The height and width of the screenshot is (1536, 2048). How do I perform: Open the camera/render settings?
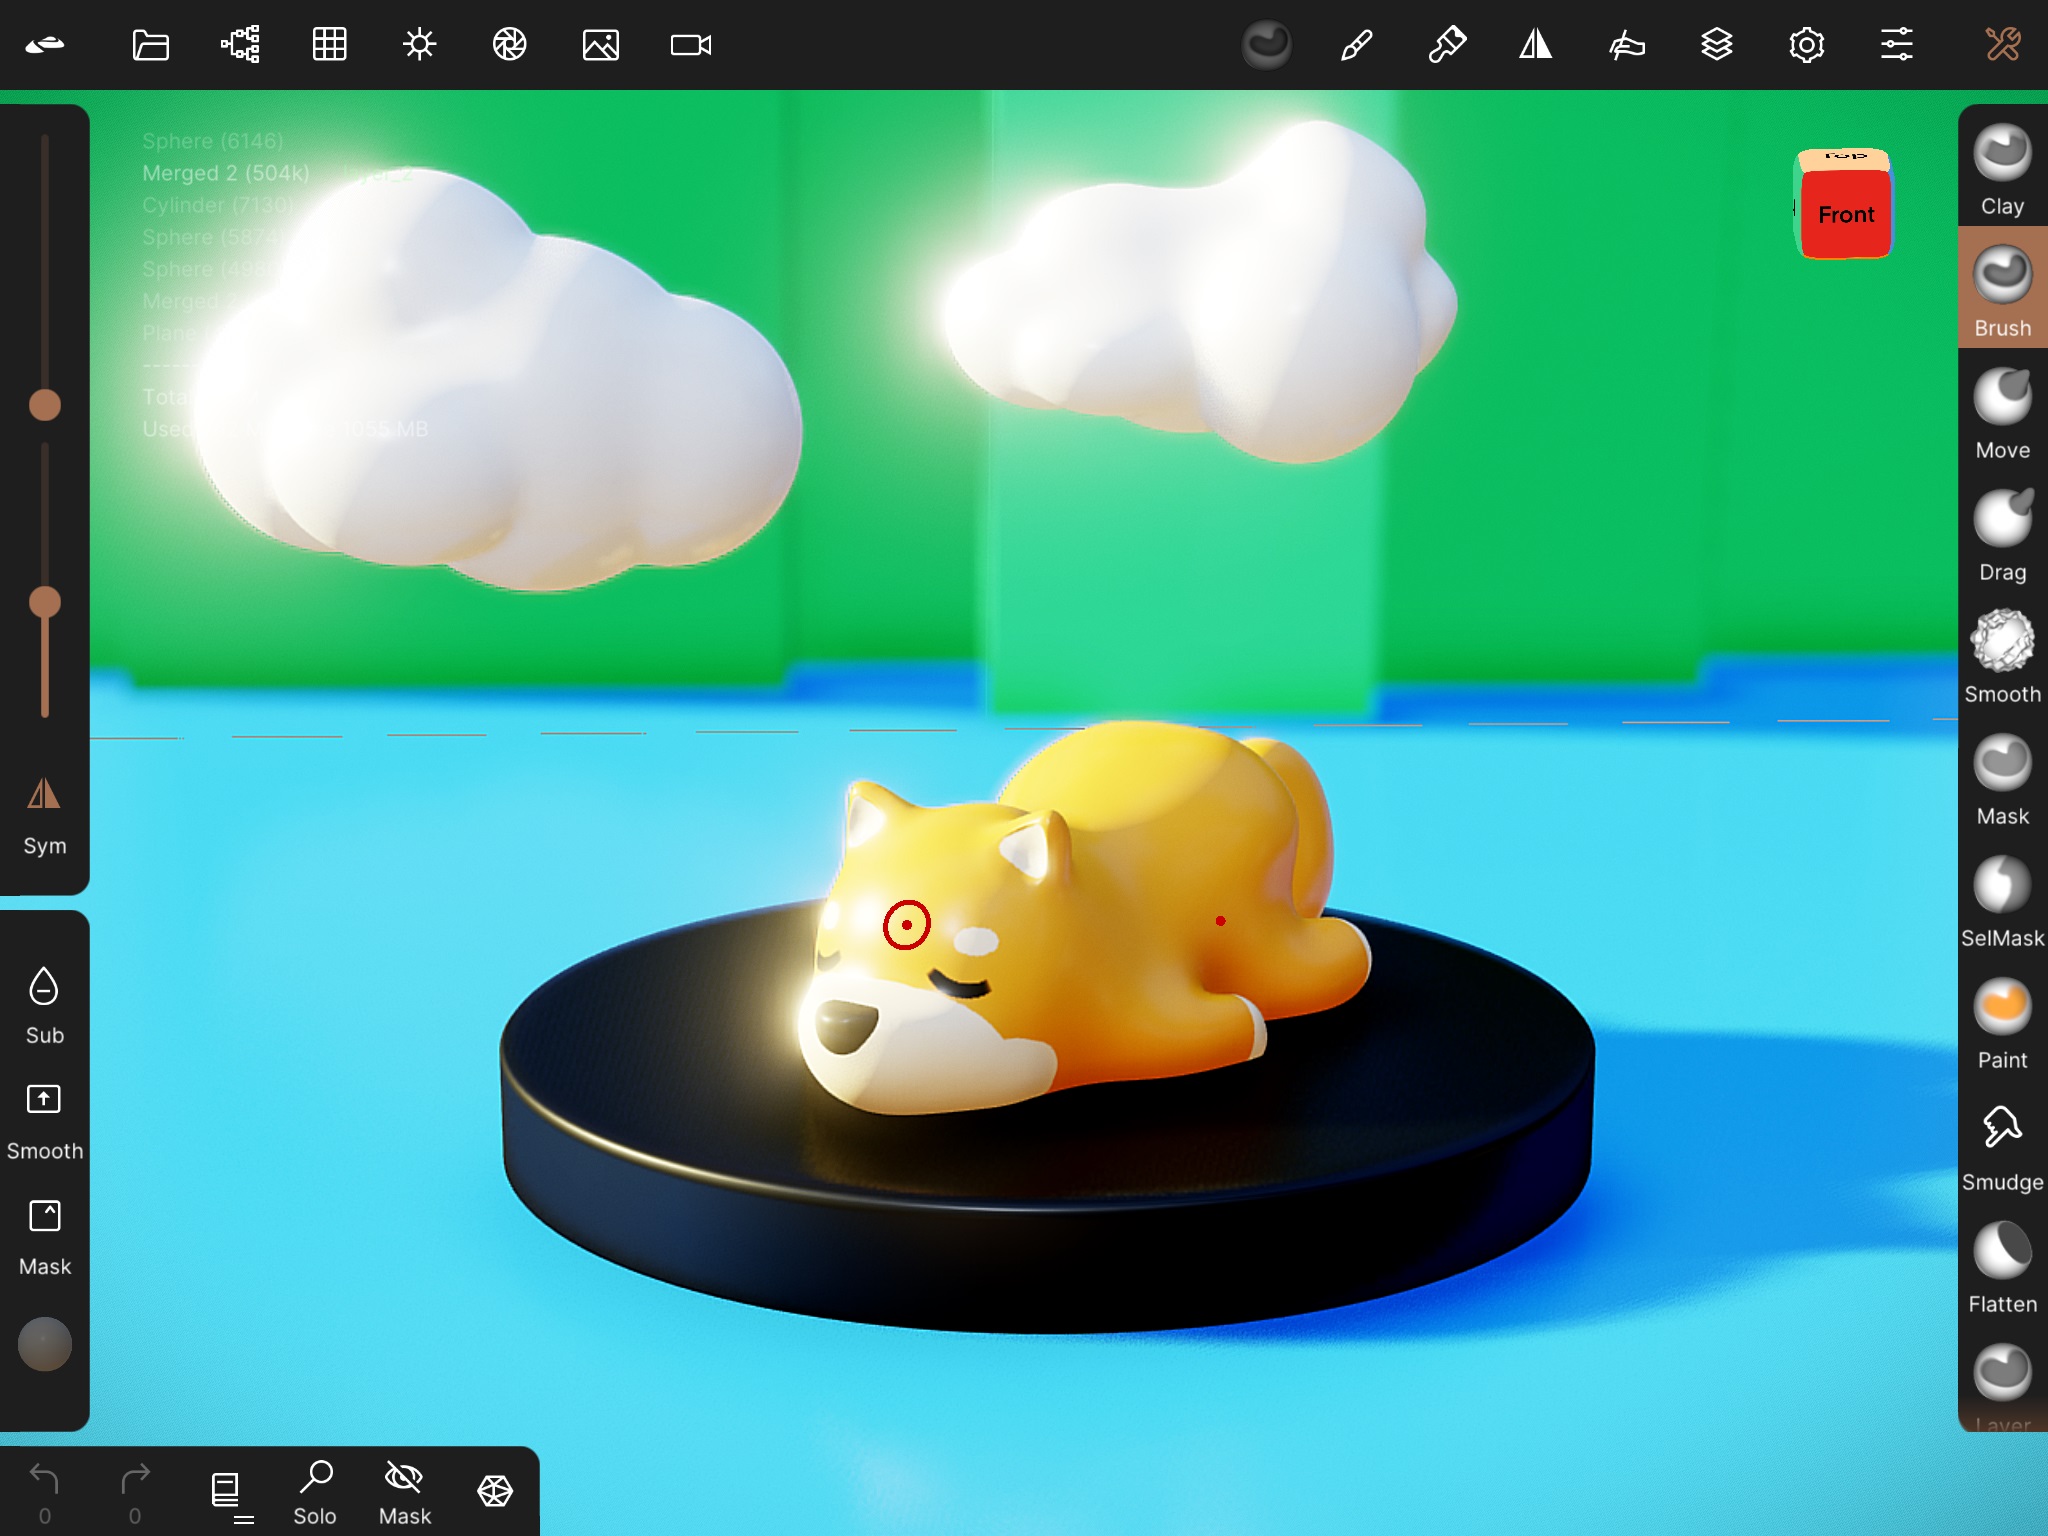point(689,44)
